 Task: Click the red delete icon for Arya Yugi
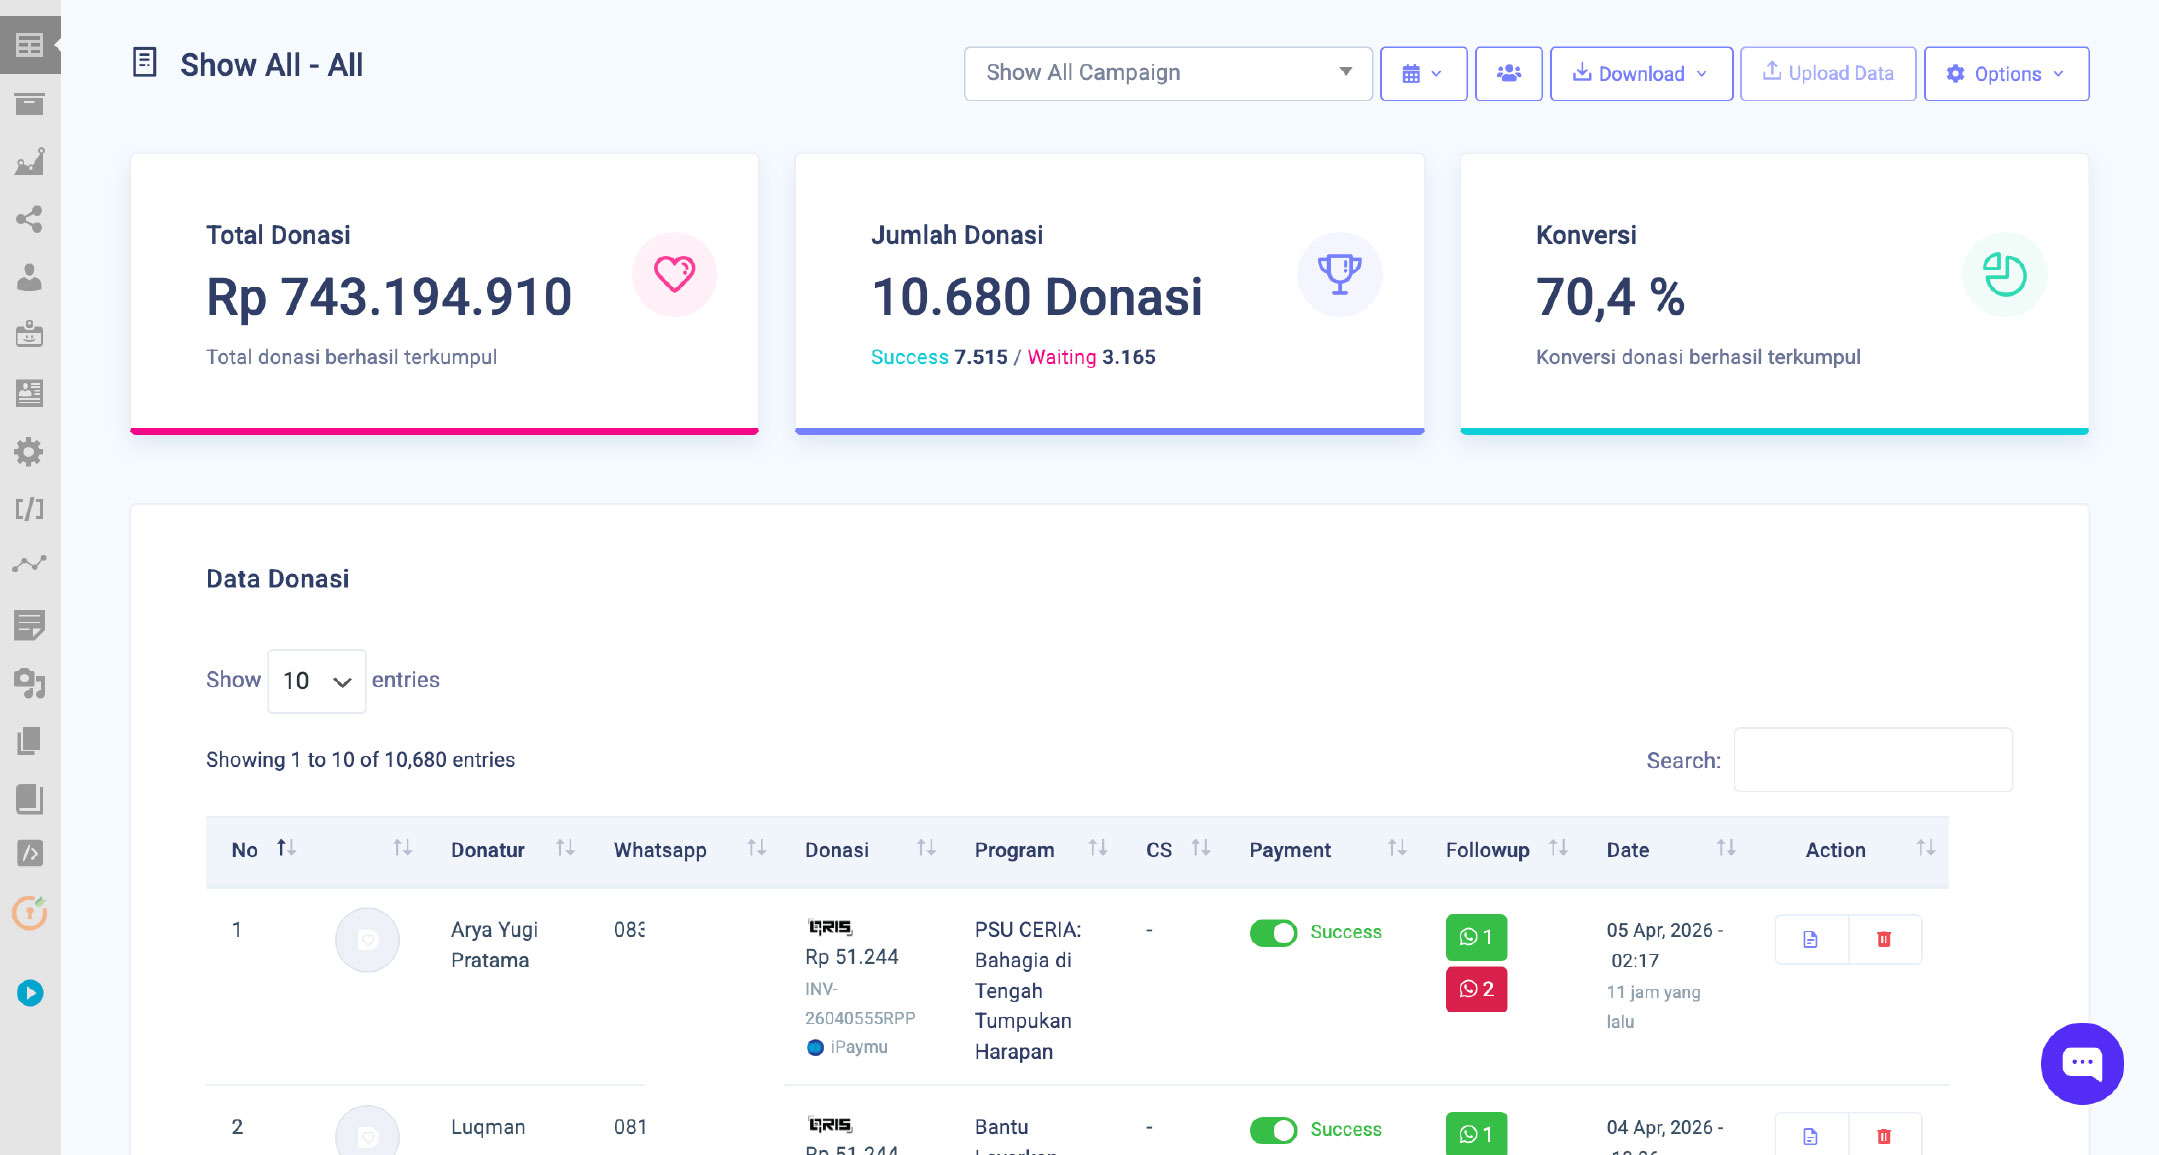tap(1884, 939)
